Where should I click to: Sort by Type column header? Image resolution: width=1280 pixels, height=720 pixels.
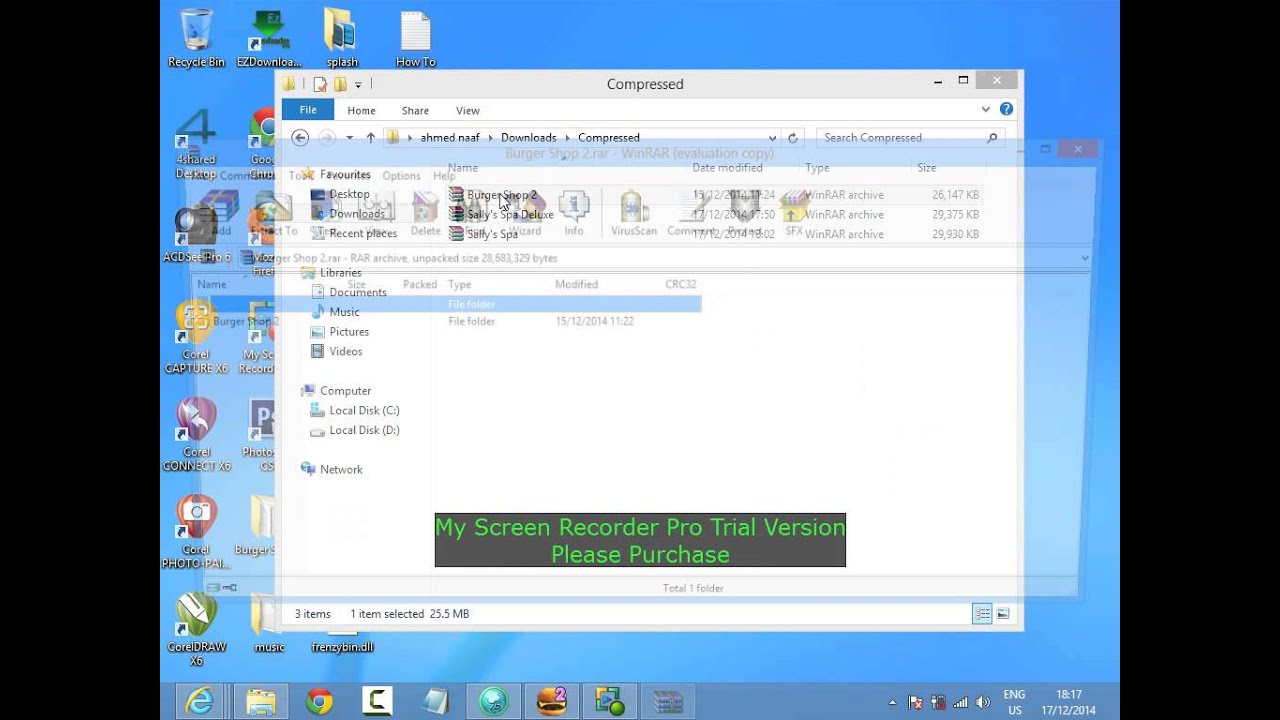[x=817, y=168]
